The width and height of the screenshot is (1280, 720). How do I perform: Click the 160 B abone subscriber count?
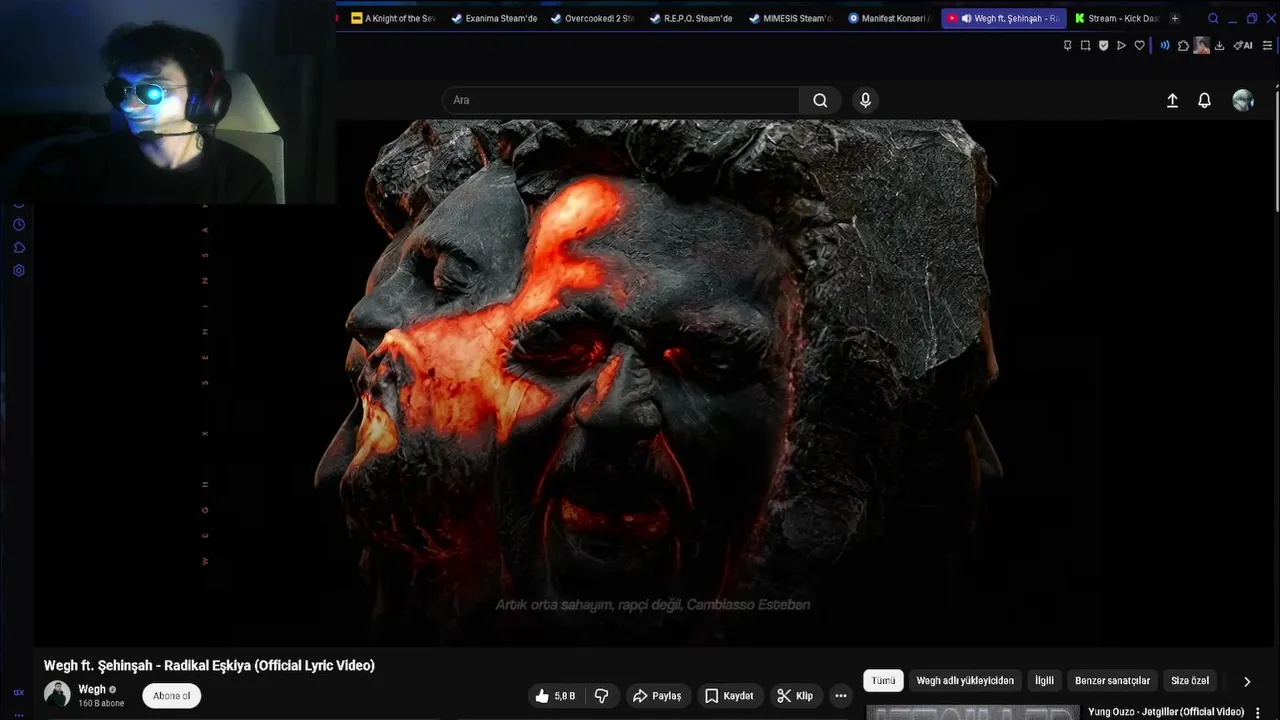coord(101,704)
